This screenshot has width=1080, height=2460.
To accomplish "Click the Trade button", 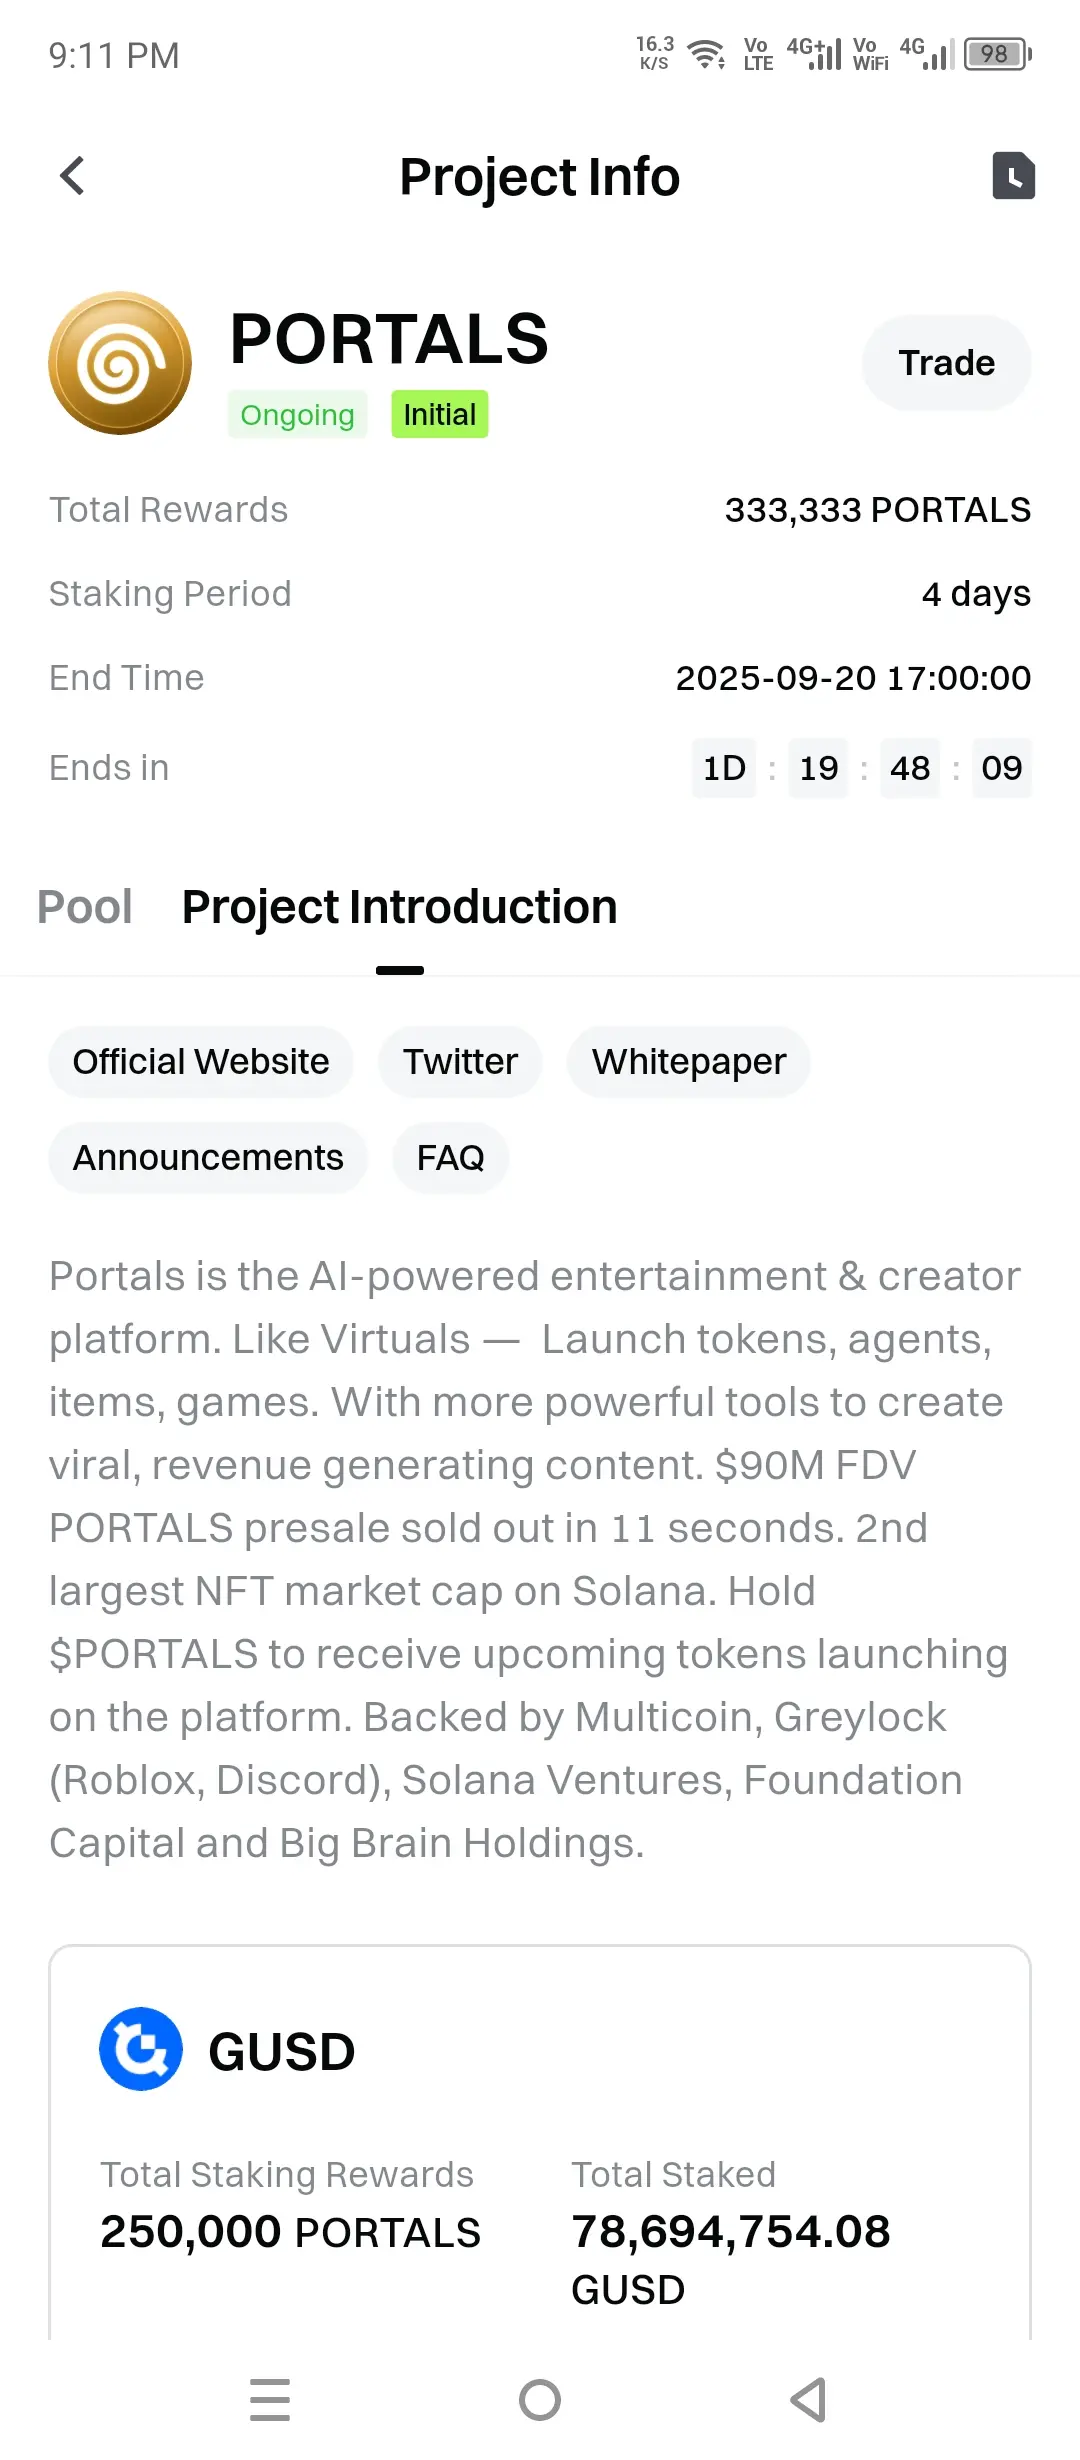I will pyautogui.click(x=946, y=363).
